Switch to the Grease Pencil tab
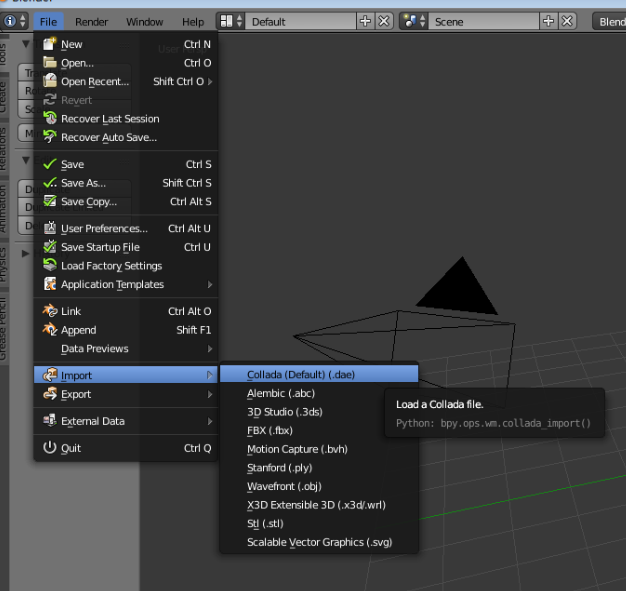Image resolution: width=626 pixels, height=591 pixels. coord(4,329)
